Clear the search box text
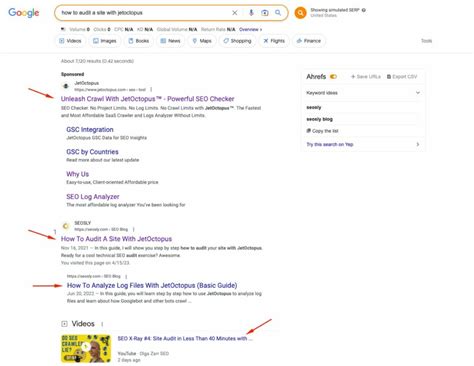 [x=235, y=13]
